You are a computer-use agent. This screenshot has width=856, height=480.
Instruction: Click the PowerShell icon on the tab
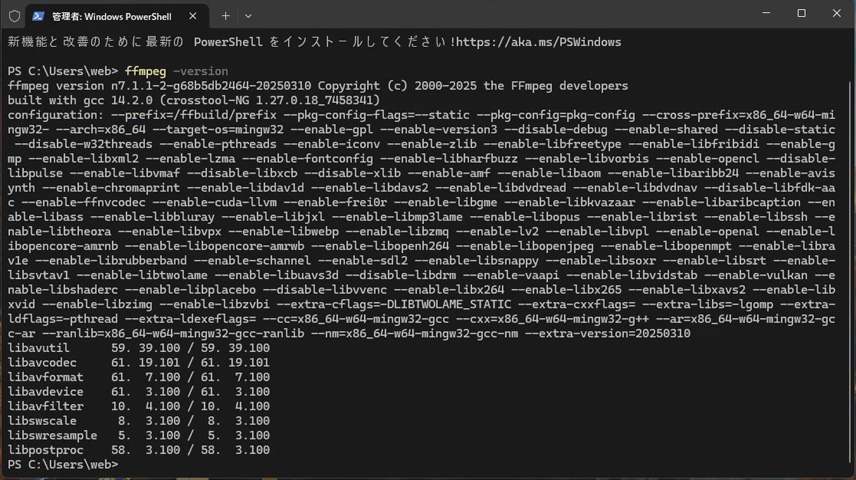tap(38, 16)
